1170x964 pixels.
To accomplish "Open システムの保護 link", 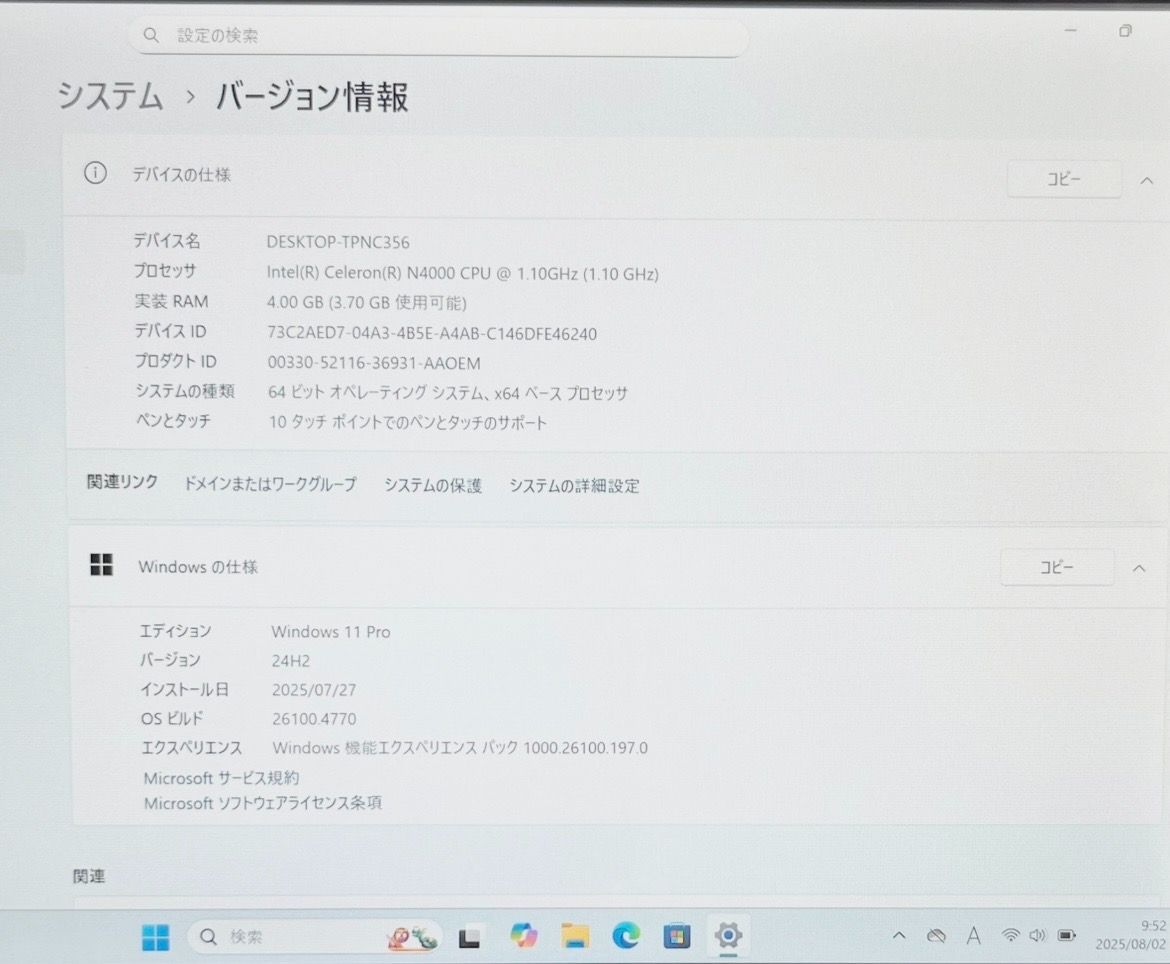I will [433, 485].
